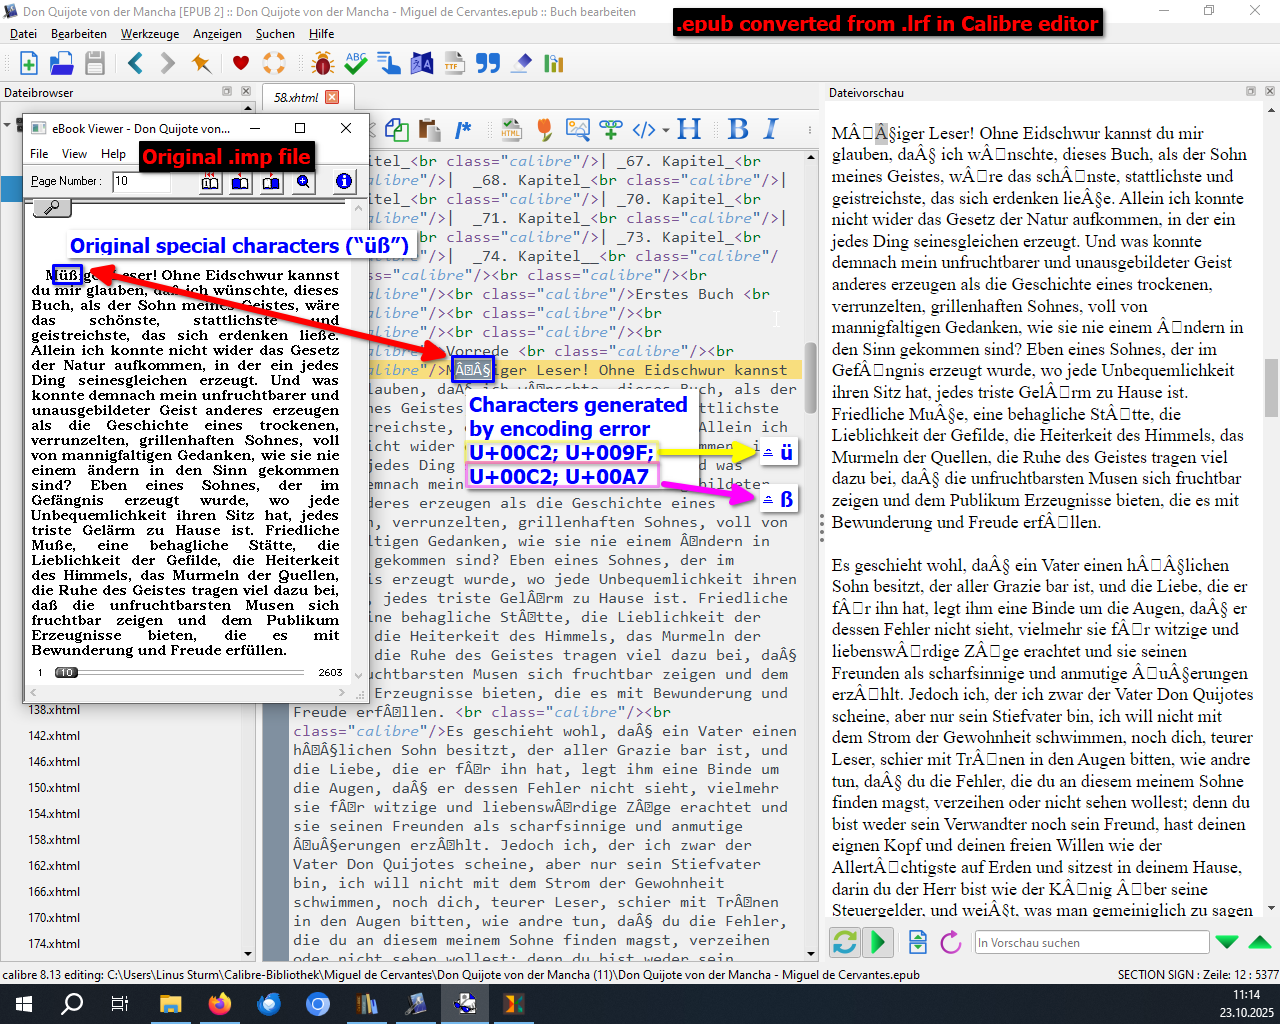Click the blue info icon in eBook Viewer
The image size is (1280, 1024).
click(344, 181)
